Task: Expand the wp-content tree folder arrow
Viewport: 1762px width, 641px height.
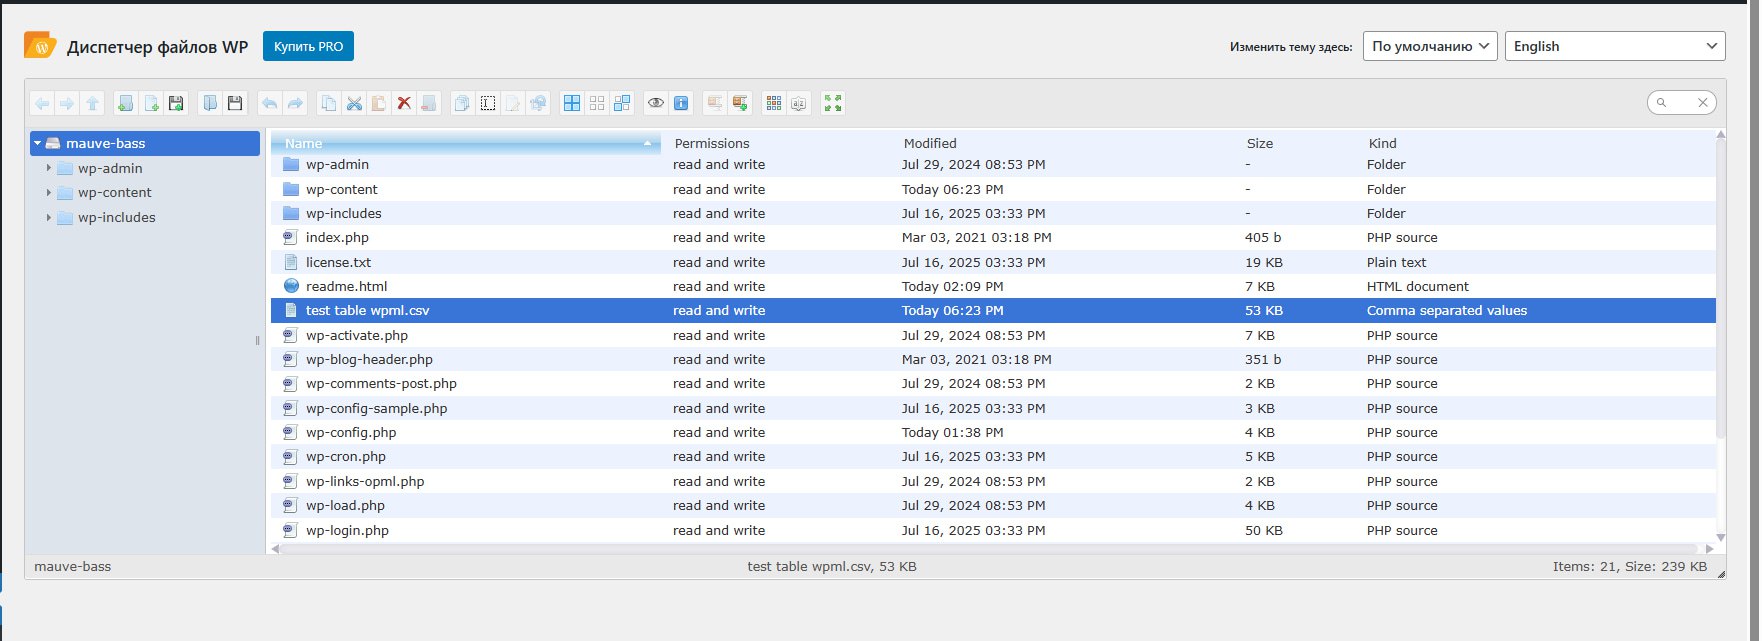Action: coord(48,193)
